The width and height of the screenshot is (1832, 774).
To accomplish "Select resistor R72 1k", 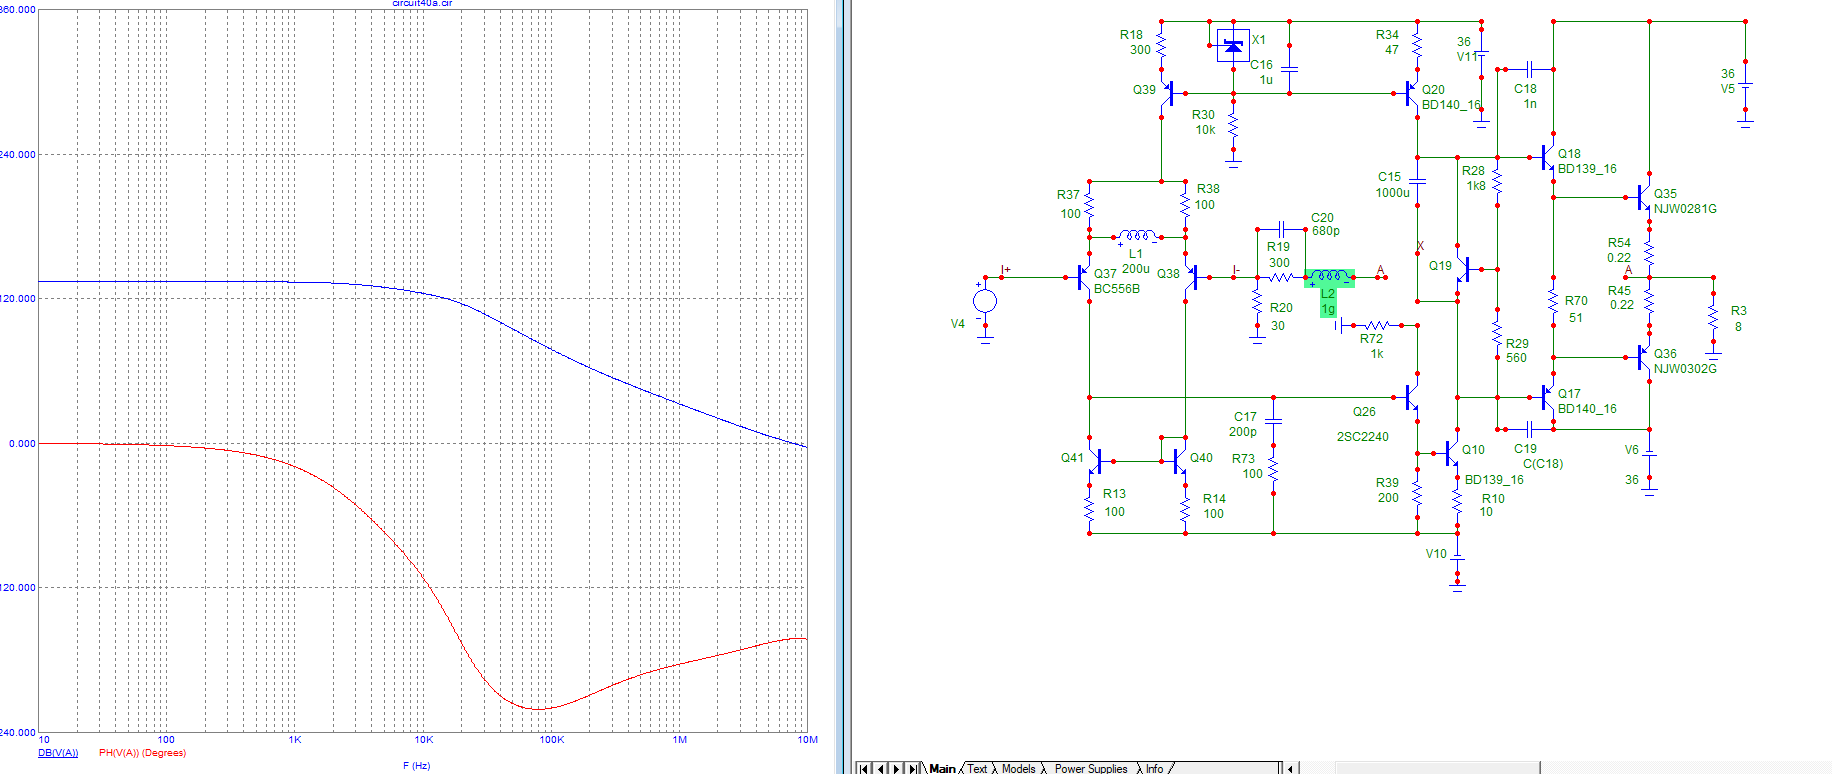I will (1377, 325).
